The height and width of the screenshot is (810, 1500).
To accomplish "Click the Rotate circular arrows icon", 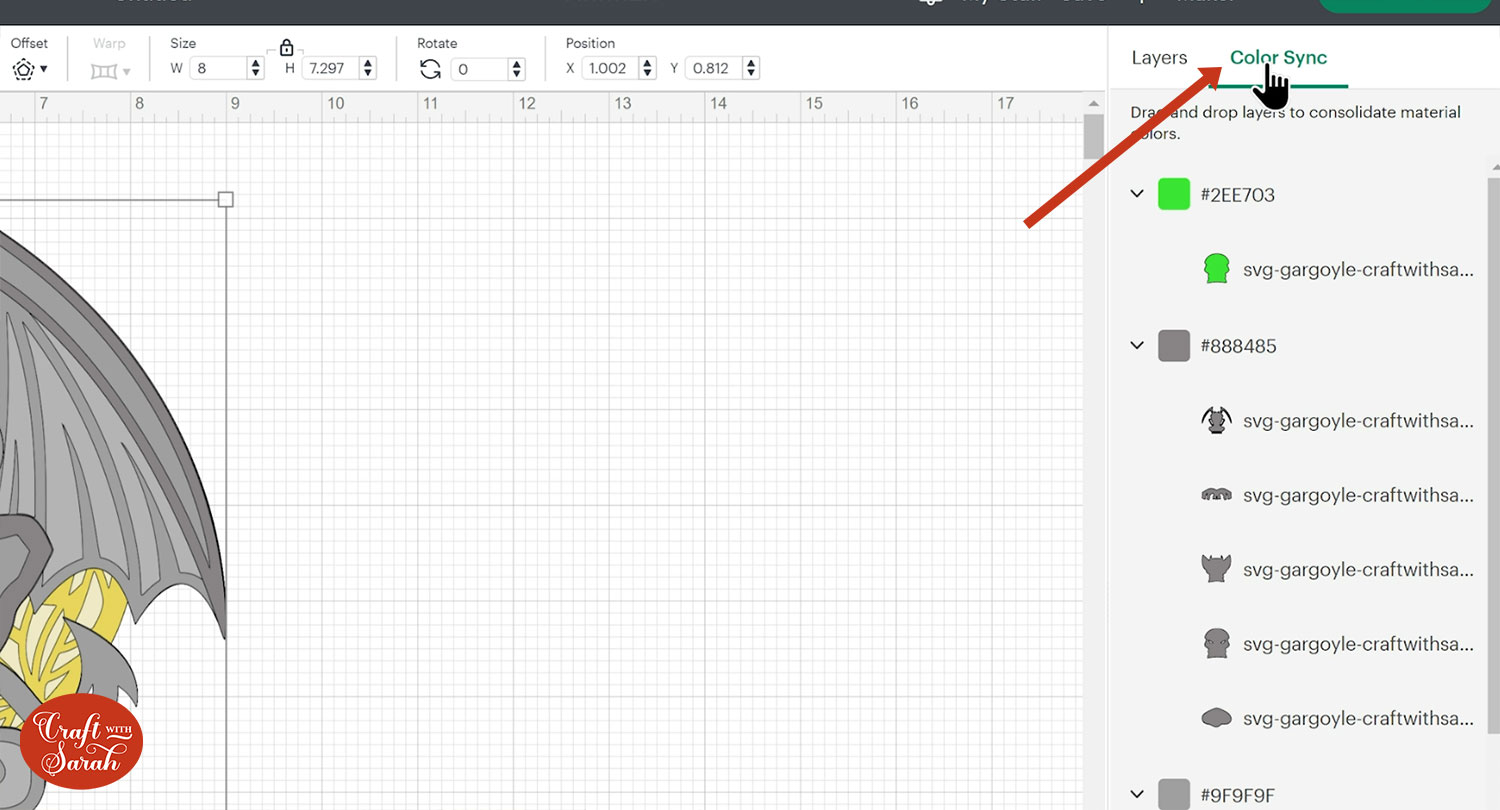I will 430,69.
